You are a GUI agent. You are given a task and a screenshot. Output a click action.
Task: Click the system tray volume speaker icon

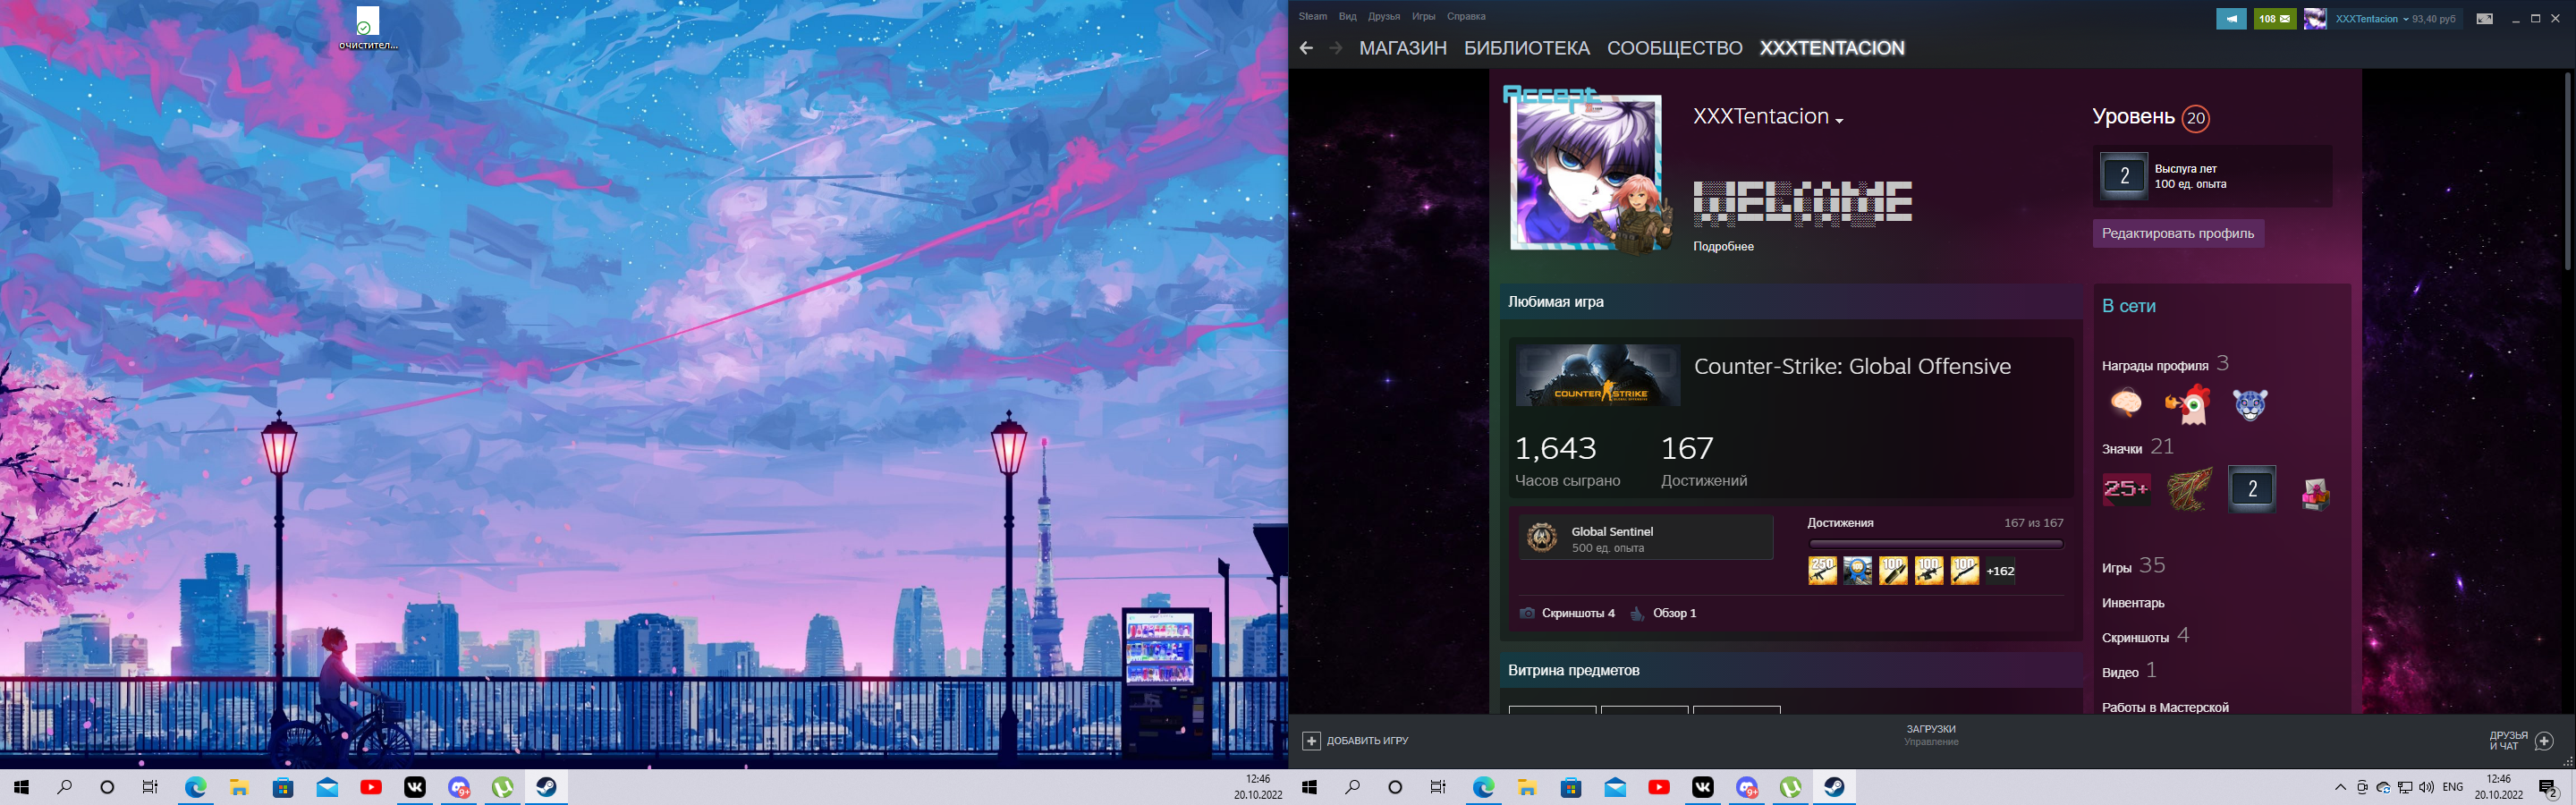[2427, 788]
